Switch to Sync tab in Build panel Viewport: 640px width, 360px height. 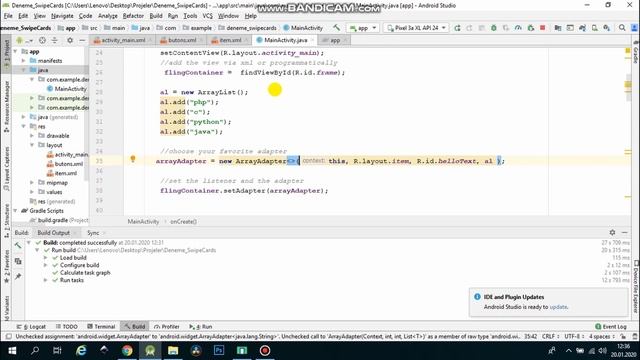[x=93, y=233]
